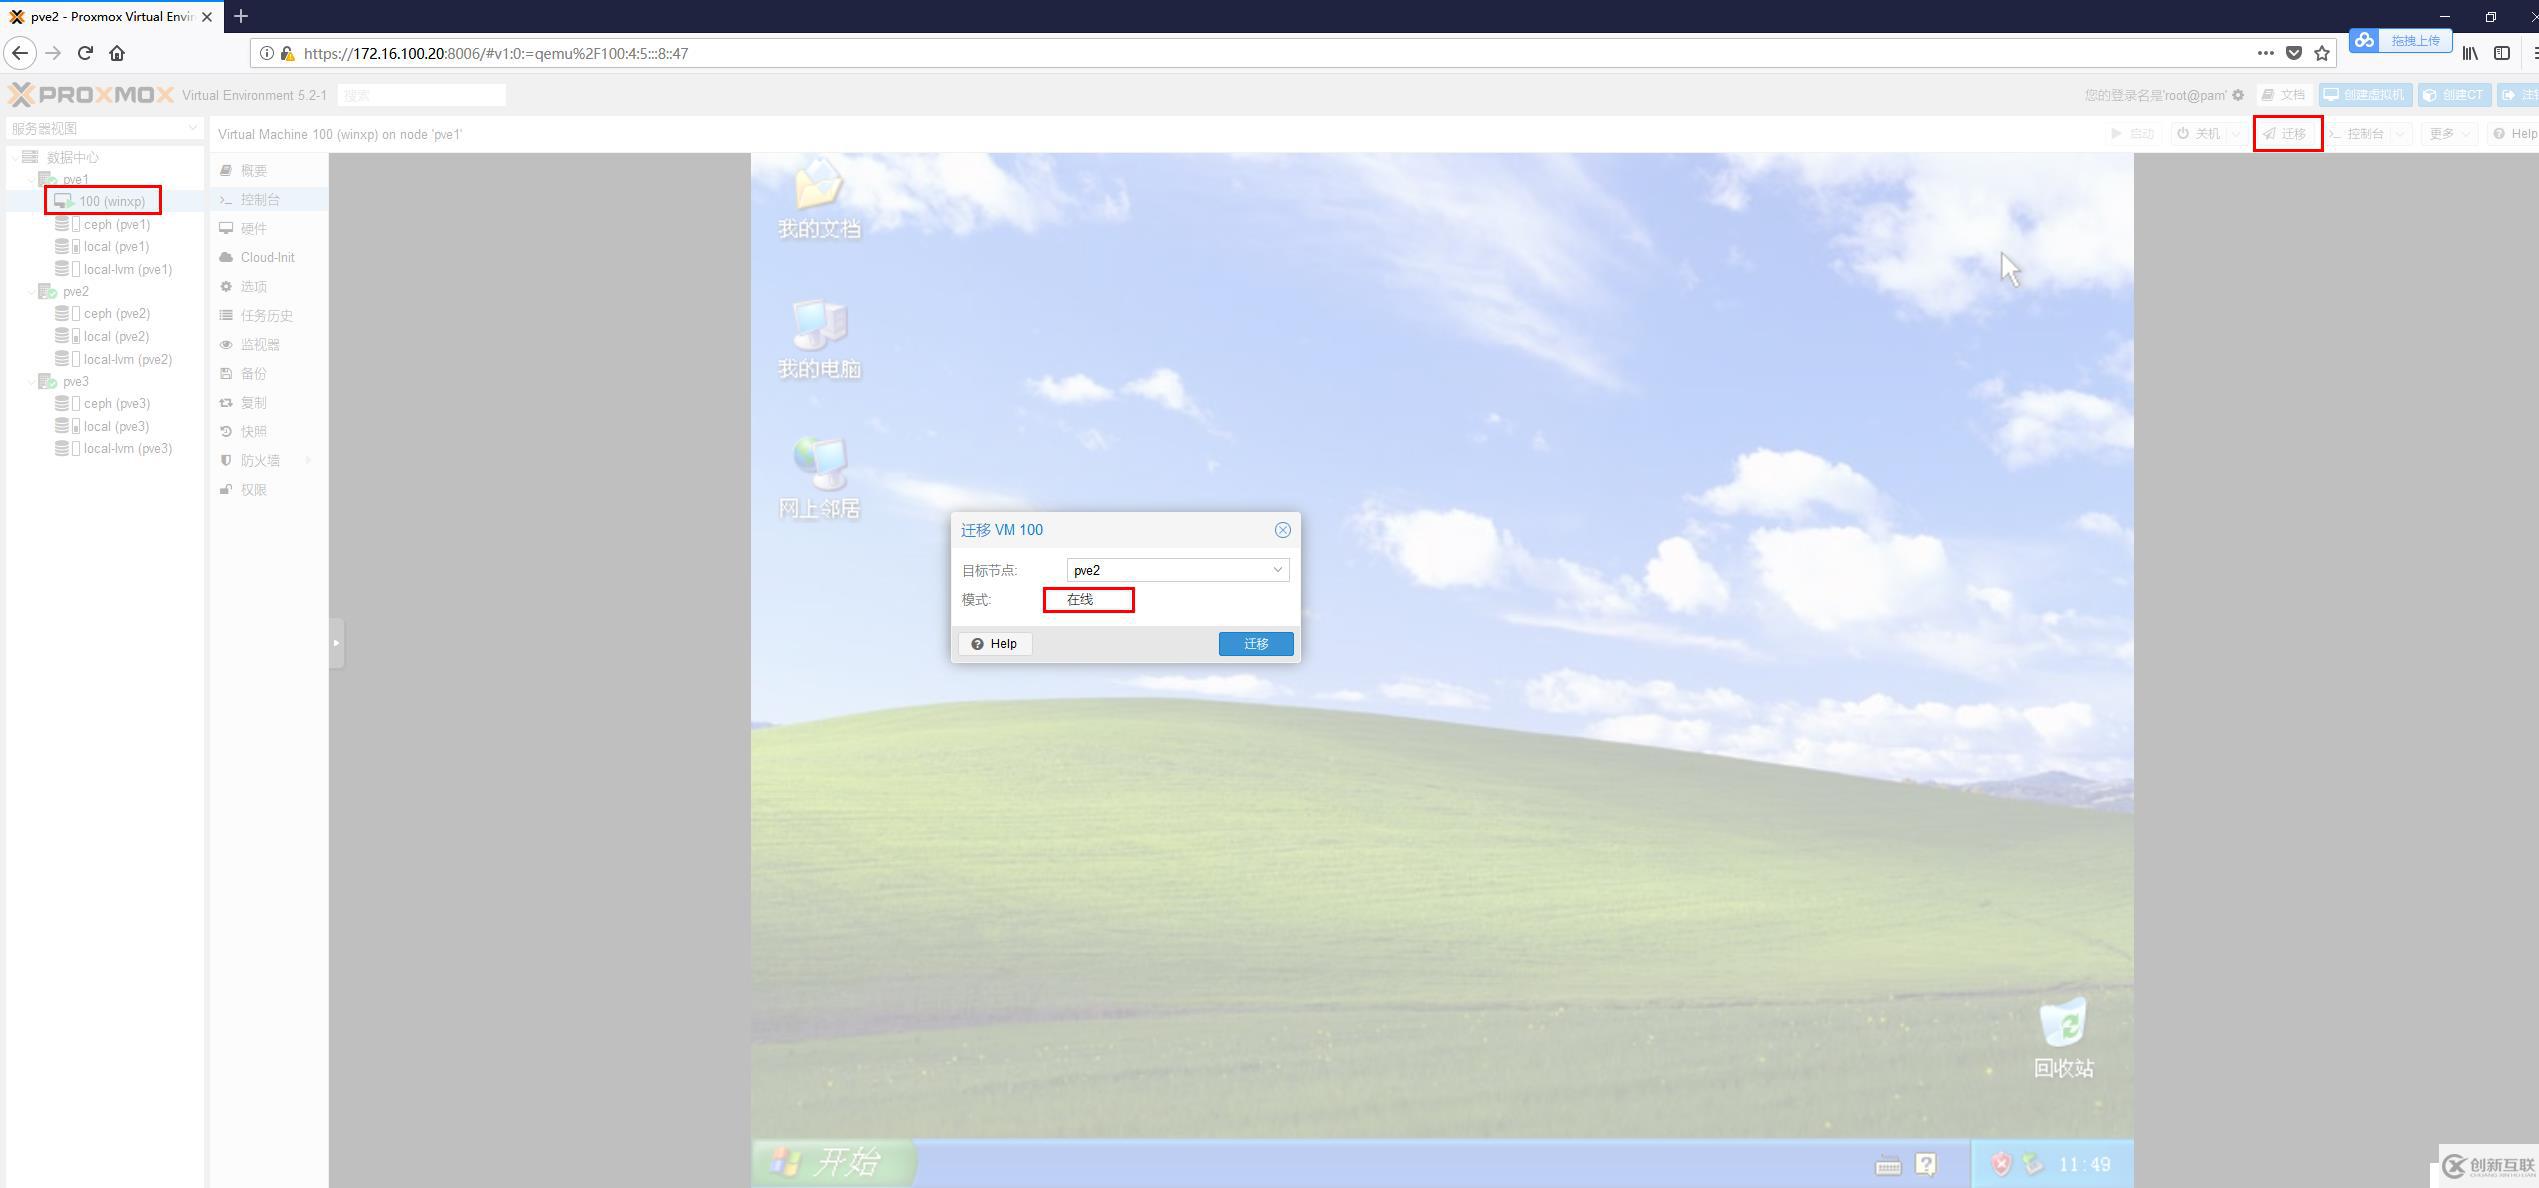Click the Help button in the dialog
Image resolution: width=2539 pixels, height=1188 pixels.
tap(994, 644)
